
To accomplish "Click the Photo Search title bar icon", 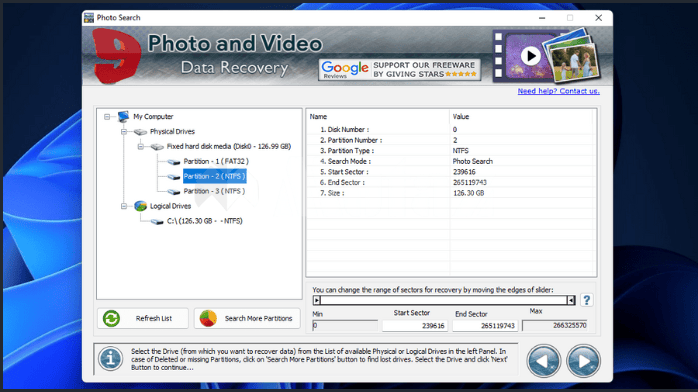I will tap(89, 18).
